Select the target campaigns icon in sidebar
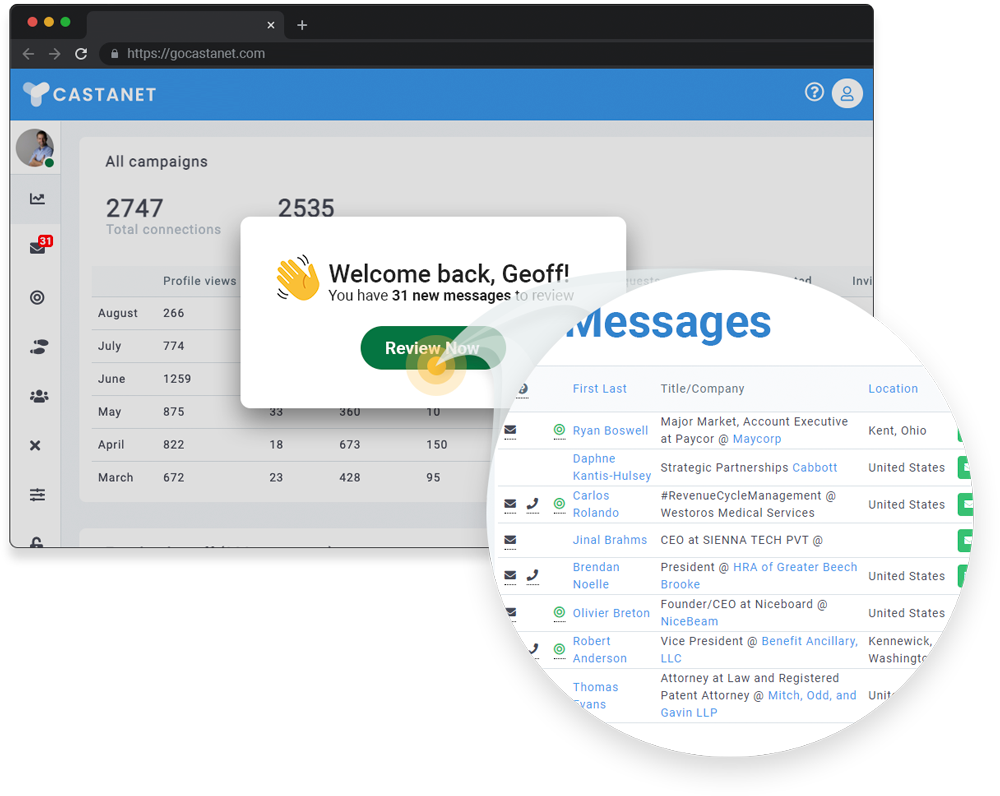The width and height of the screenshot is (1000, 796). pyautogui.click(x=37, y=297)
